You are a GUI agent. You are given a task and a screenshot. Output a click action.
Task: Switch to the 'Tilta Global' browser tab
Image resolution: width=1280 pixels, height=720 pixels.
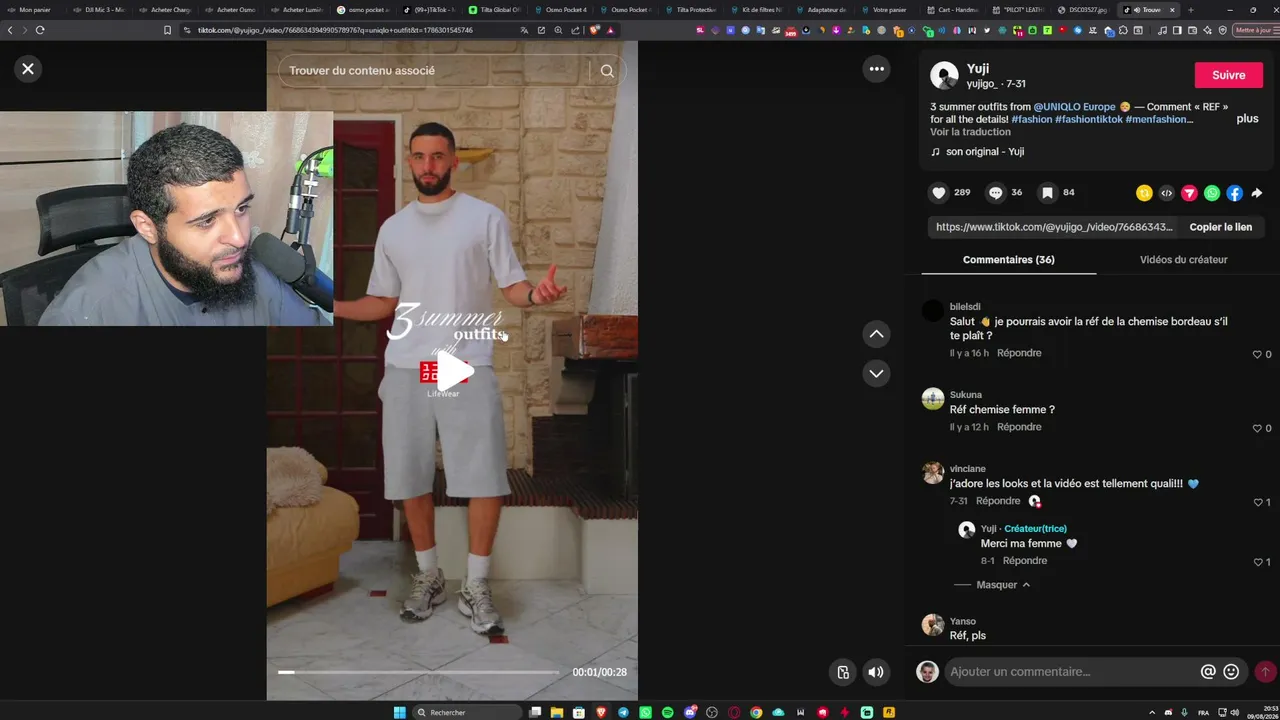[500, 10]
